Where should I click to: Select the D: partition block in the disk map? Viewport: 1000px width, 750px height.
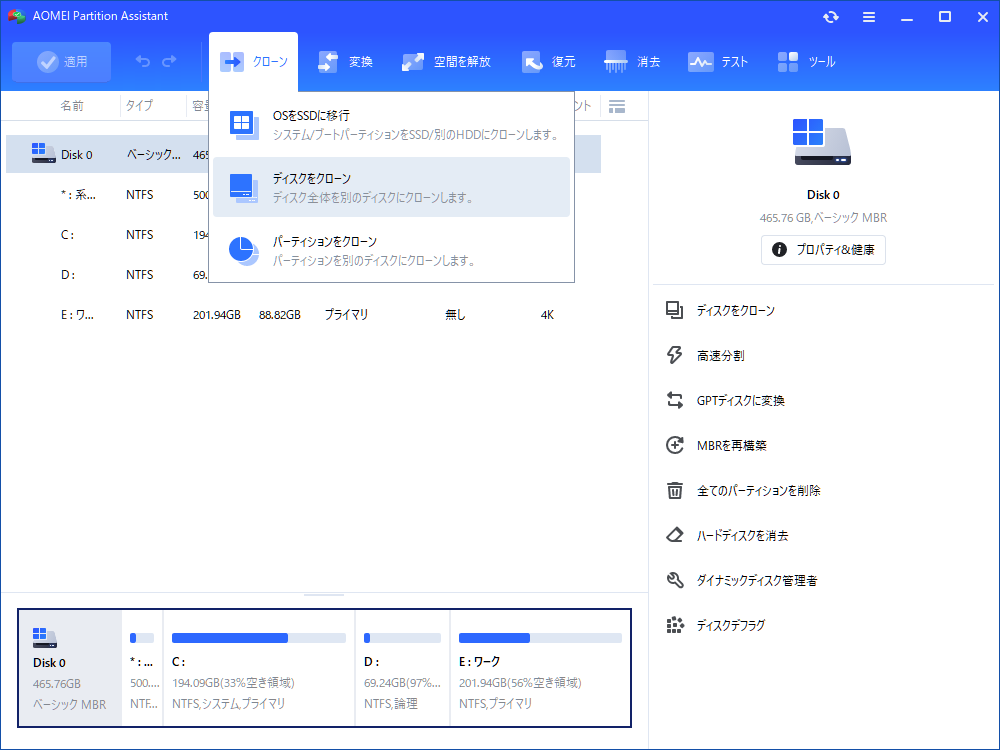point(402,668)
